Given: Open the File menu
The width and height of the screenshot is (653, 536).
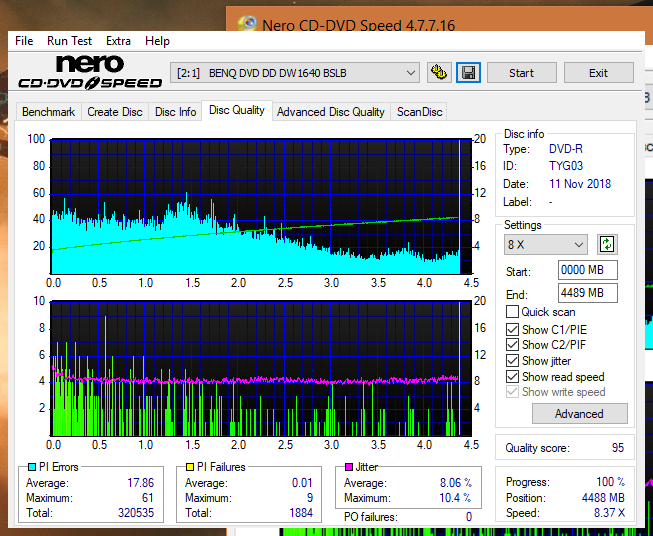Looking at the screenshot, I should click(x=24, y=41).
